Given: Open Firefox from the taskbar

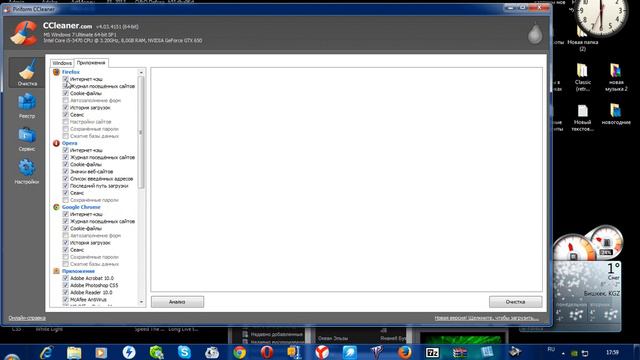Looking at the screenshot, I should [x=404, y=352].
